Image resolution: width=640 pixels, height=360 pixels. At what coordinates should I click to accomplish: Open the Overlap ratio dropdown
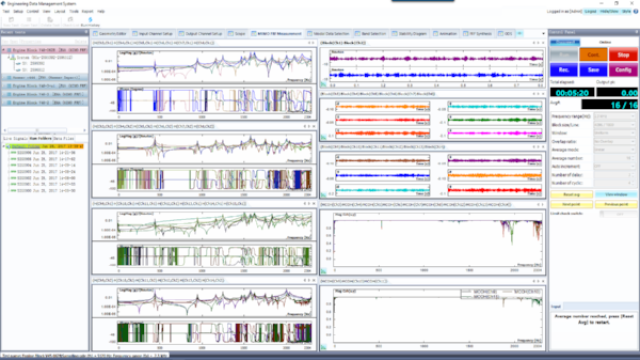[x=615, y=142]
